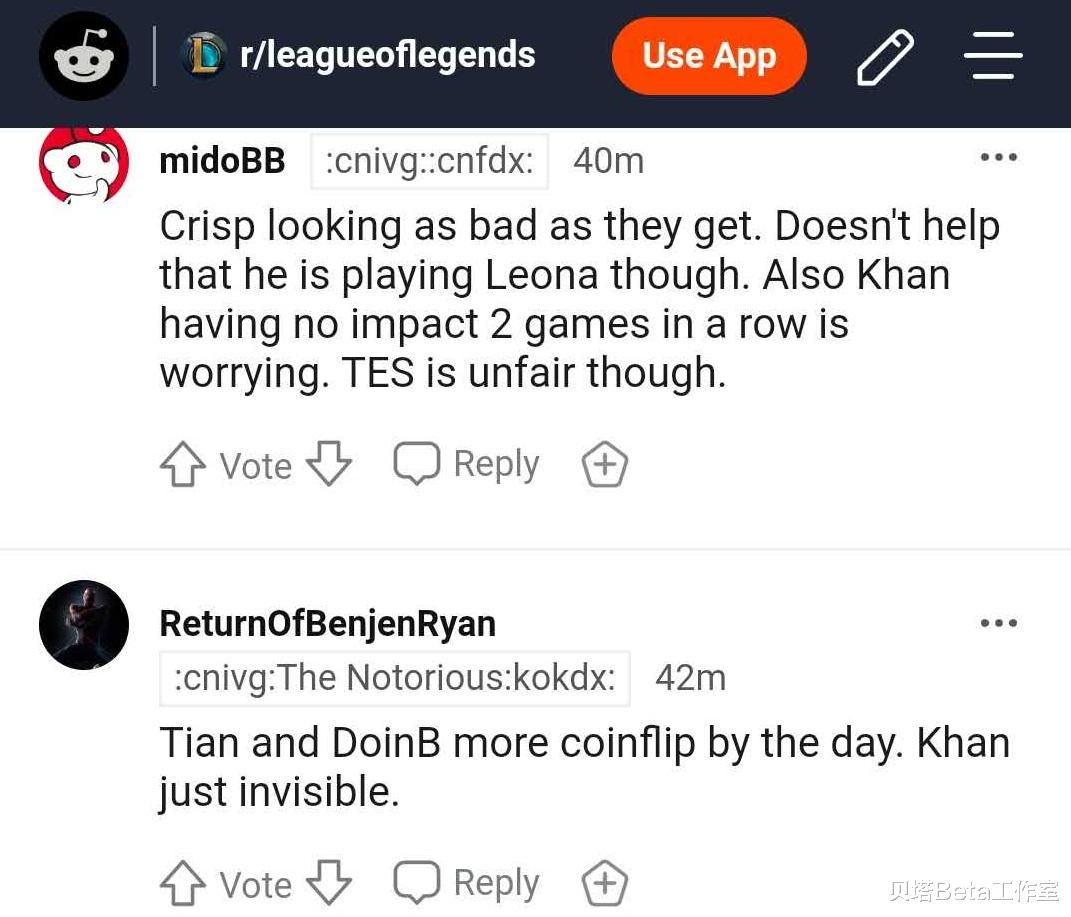Open the r/leagueoflegends community link
Image resolution: width=1071 pixels, height=917 pixels.
[388, 56]
